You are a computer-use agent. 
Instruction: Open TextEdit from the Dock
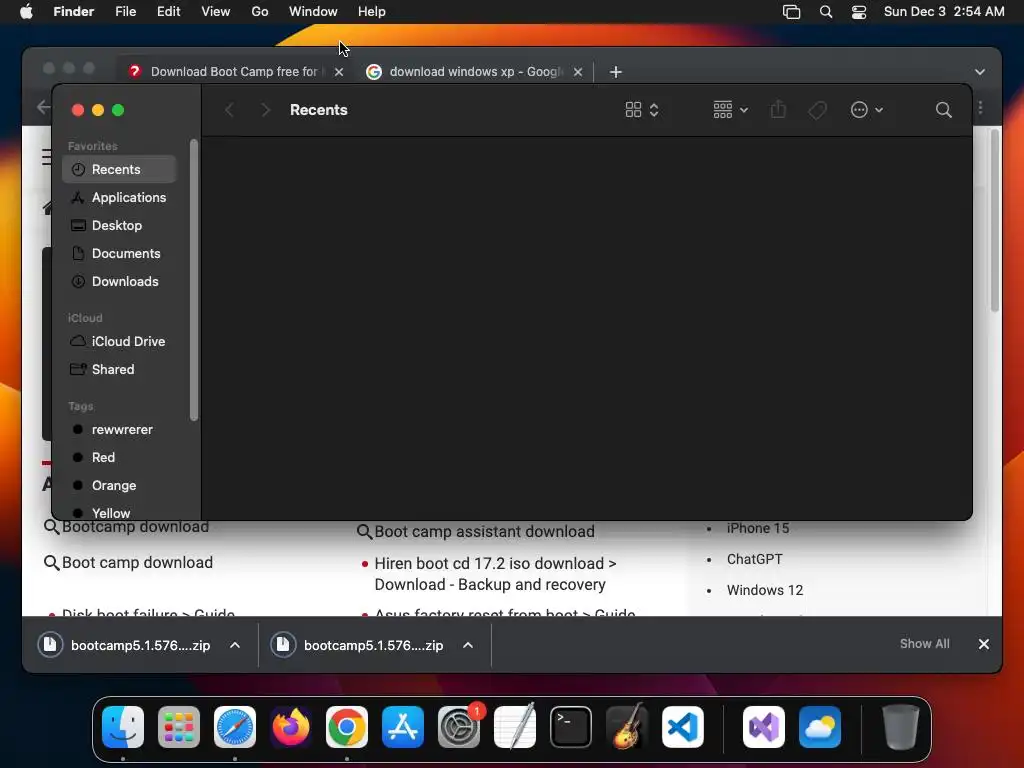click(x=515, y=727)
